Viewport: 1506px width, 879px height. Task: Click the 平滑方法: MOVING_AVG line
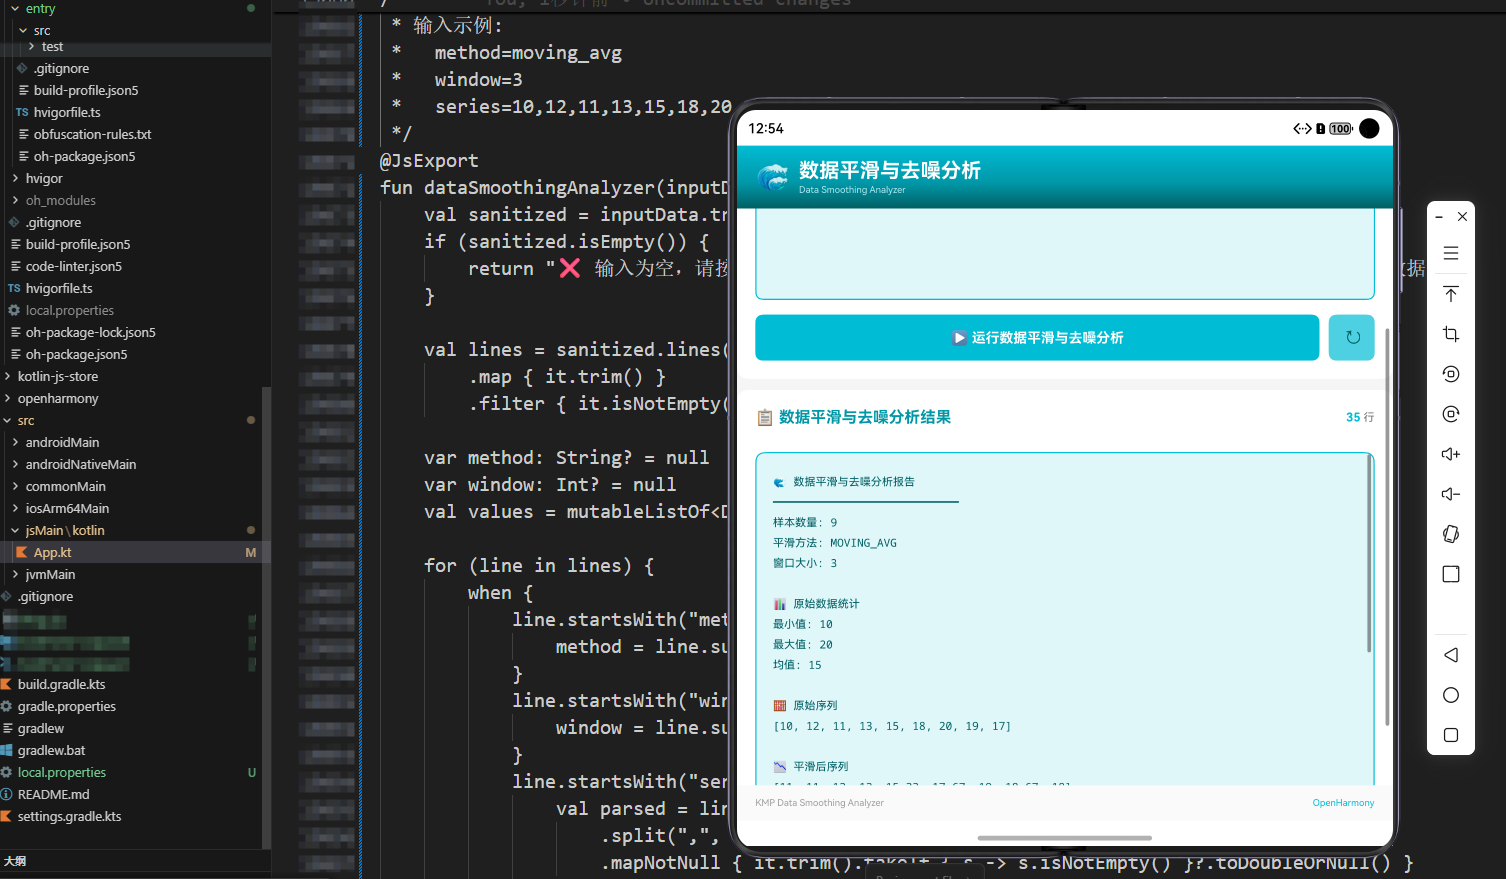point(835,543)
